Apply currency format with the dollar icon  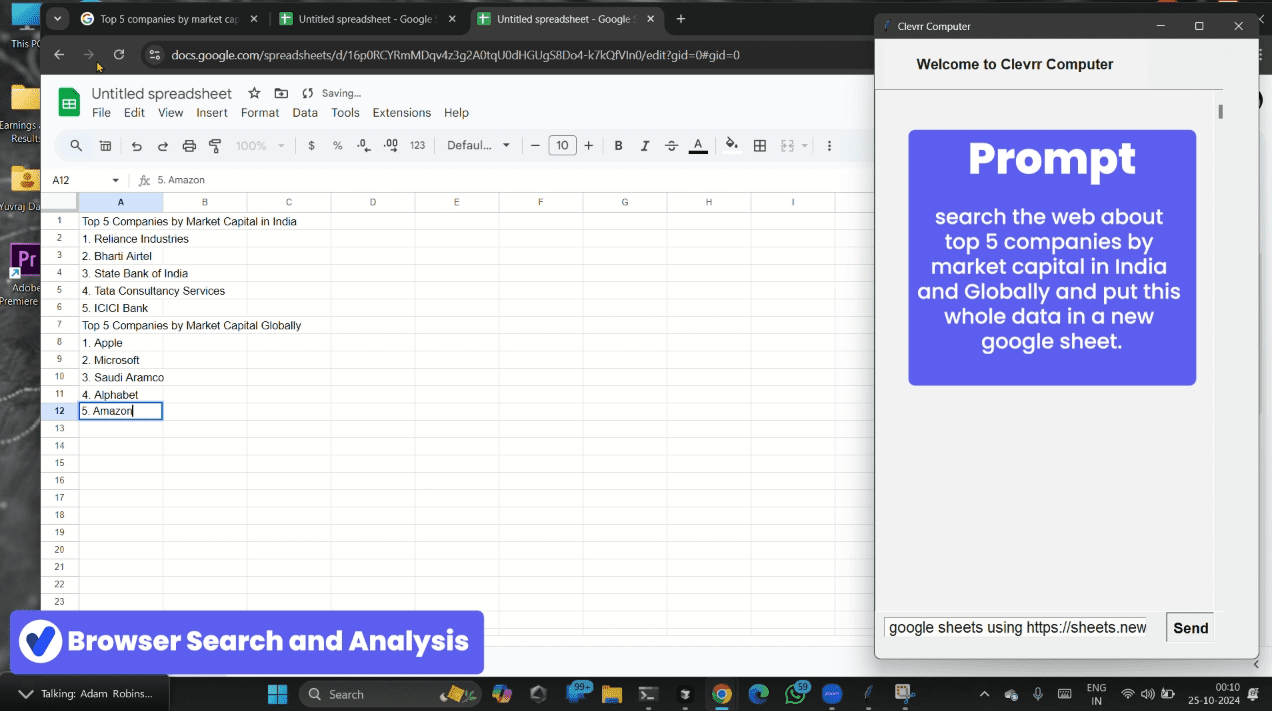pyautogui.click(x=312, y=146)
